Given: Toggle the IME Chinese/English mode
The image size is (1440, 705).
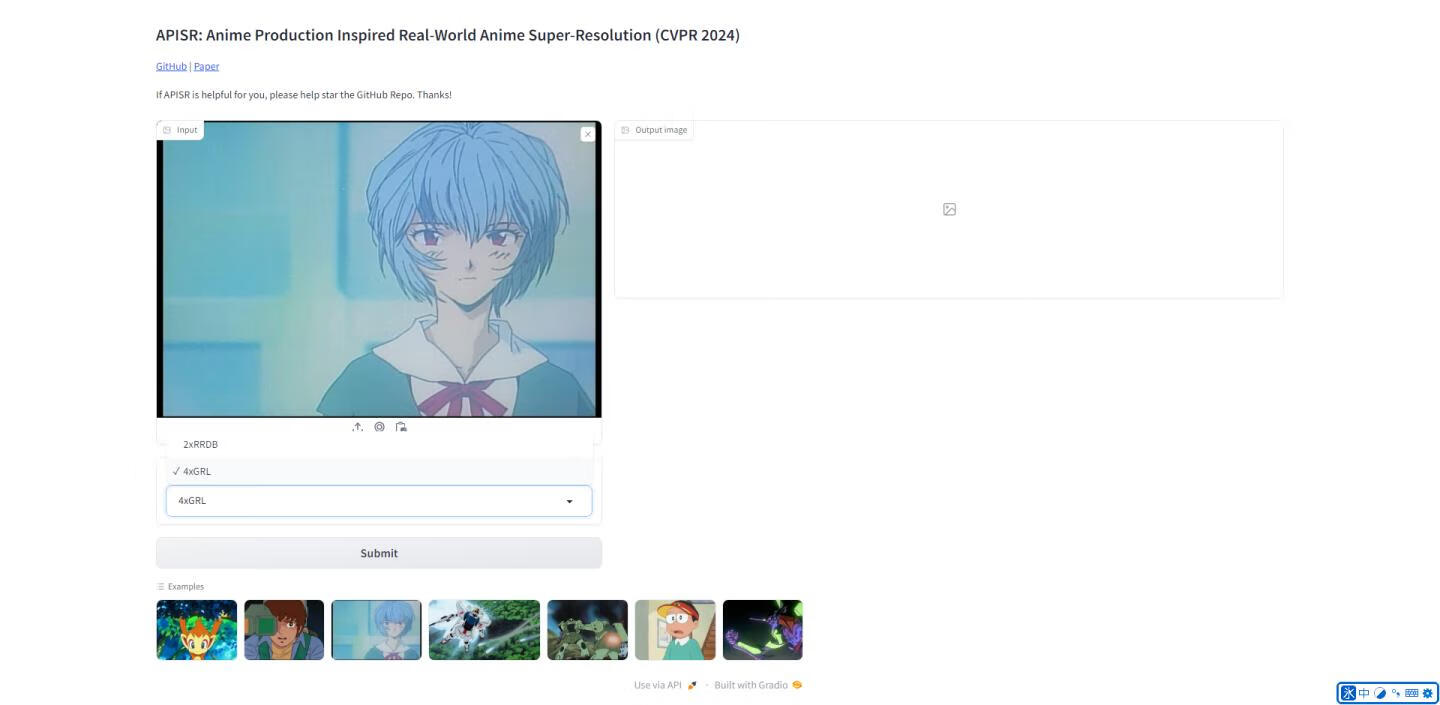Looking at the screenshot, I should [1364, 693].
